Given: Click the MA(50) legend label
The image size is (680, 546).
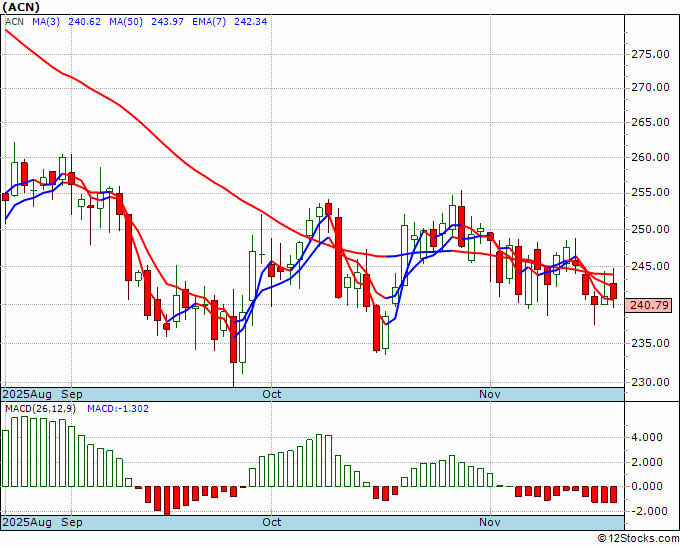Looking at the screenshot, I should pos(126,22).
